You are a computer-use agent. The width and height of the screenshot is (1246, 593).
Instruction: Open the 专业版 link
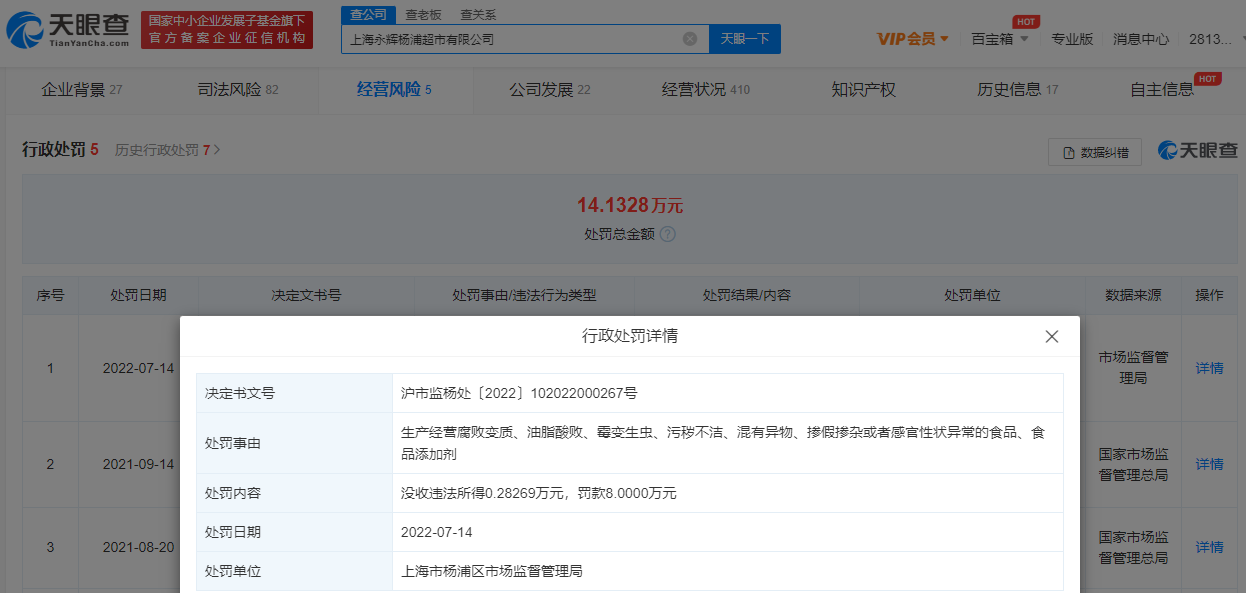point(1072,39)
